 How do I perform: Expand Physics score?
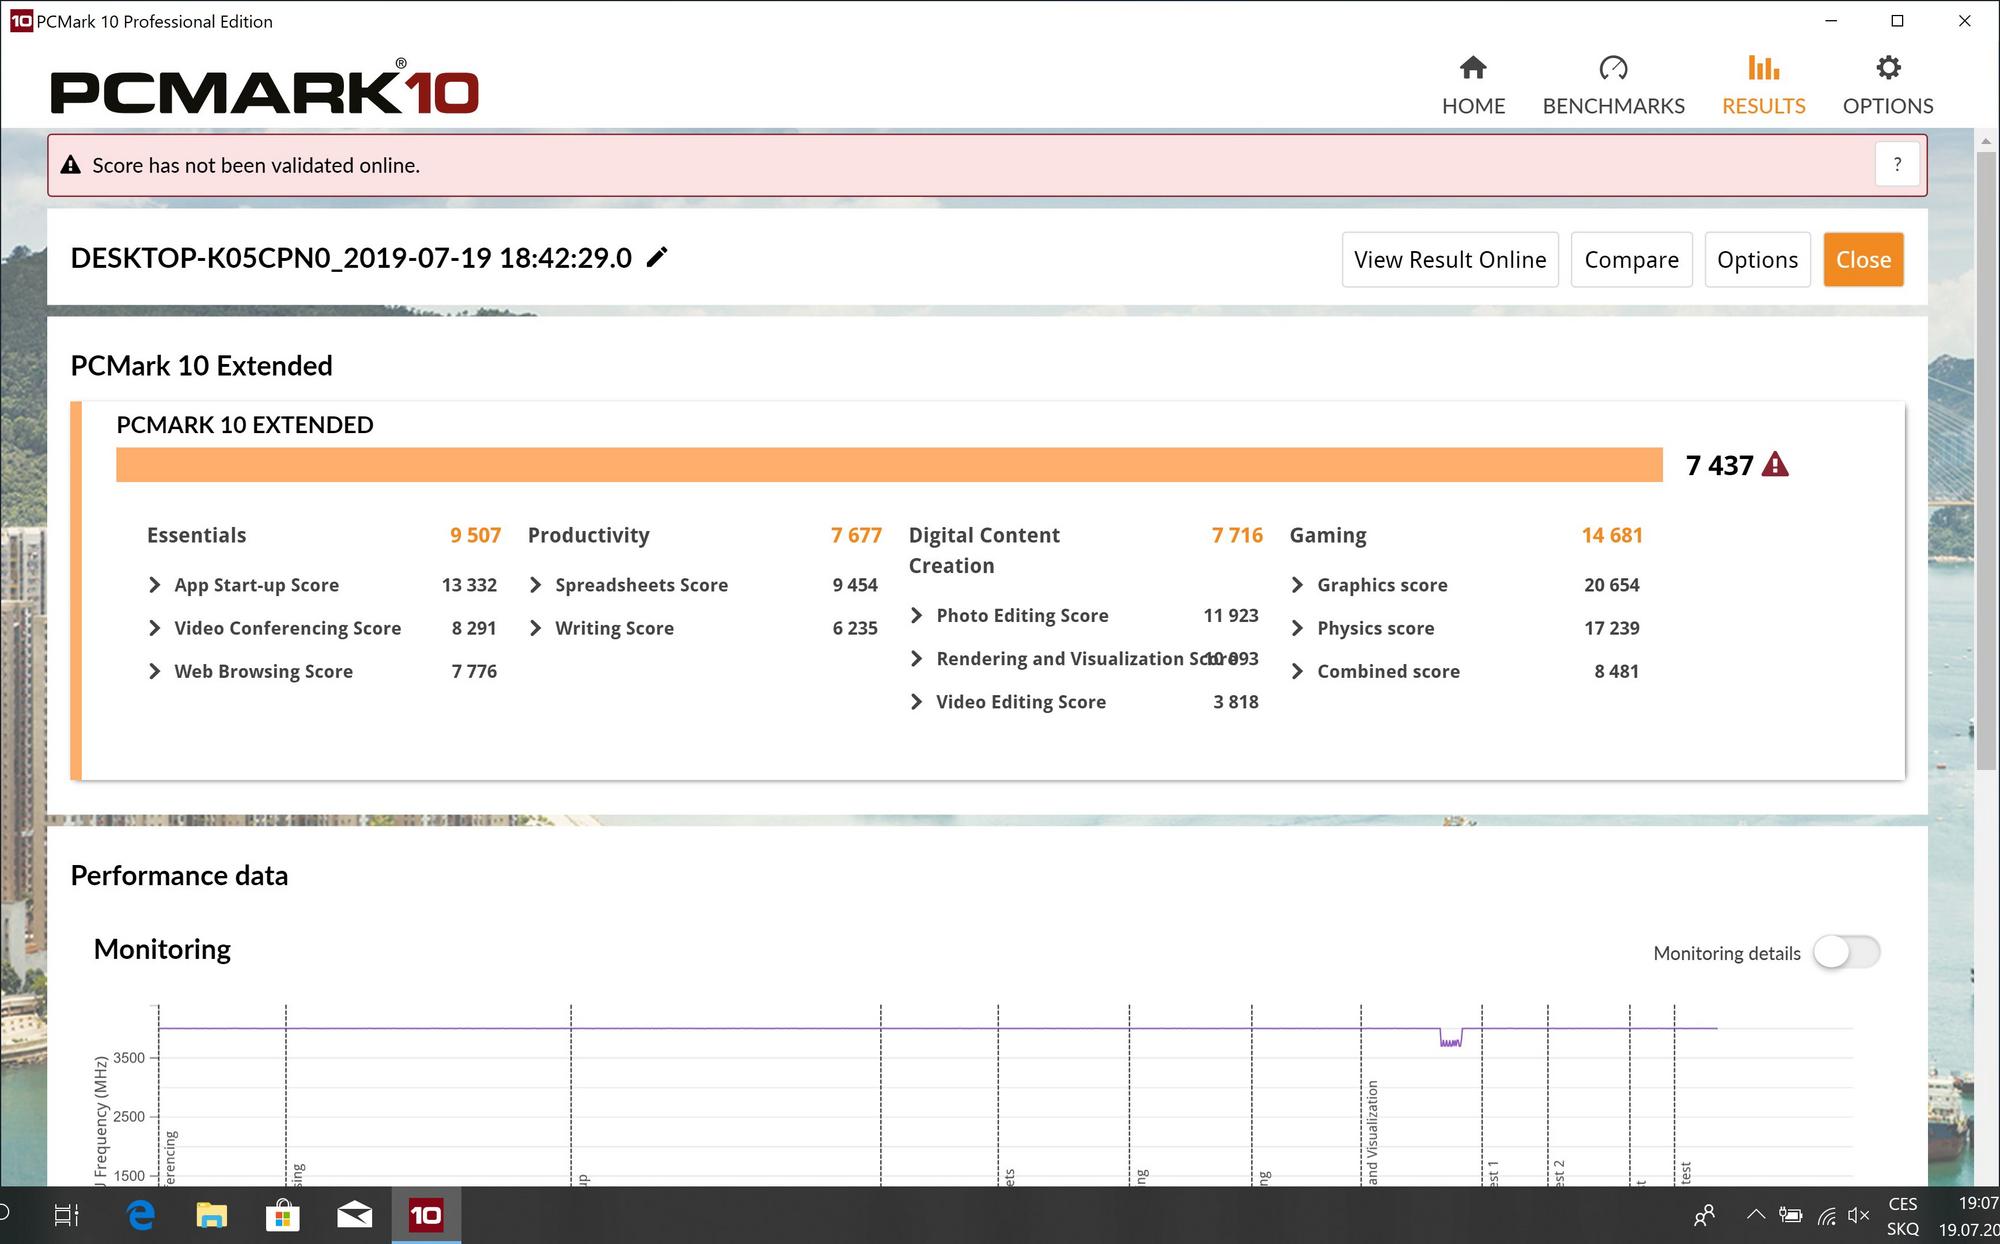[1297, 628]
